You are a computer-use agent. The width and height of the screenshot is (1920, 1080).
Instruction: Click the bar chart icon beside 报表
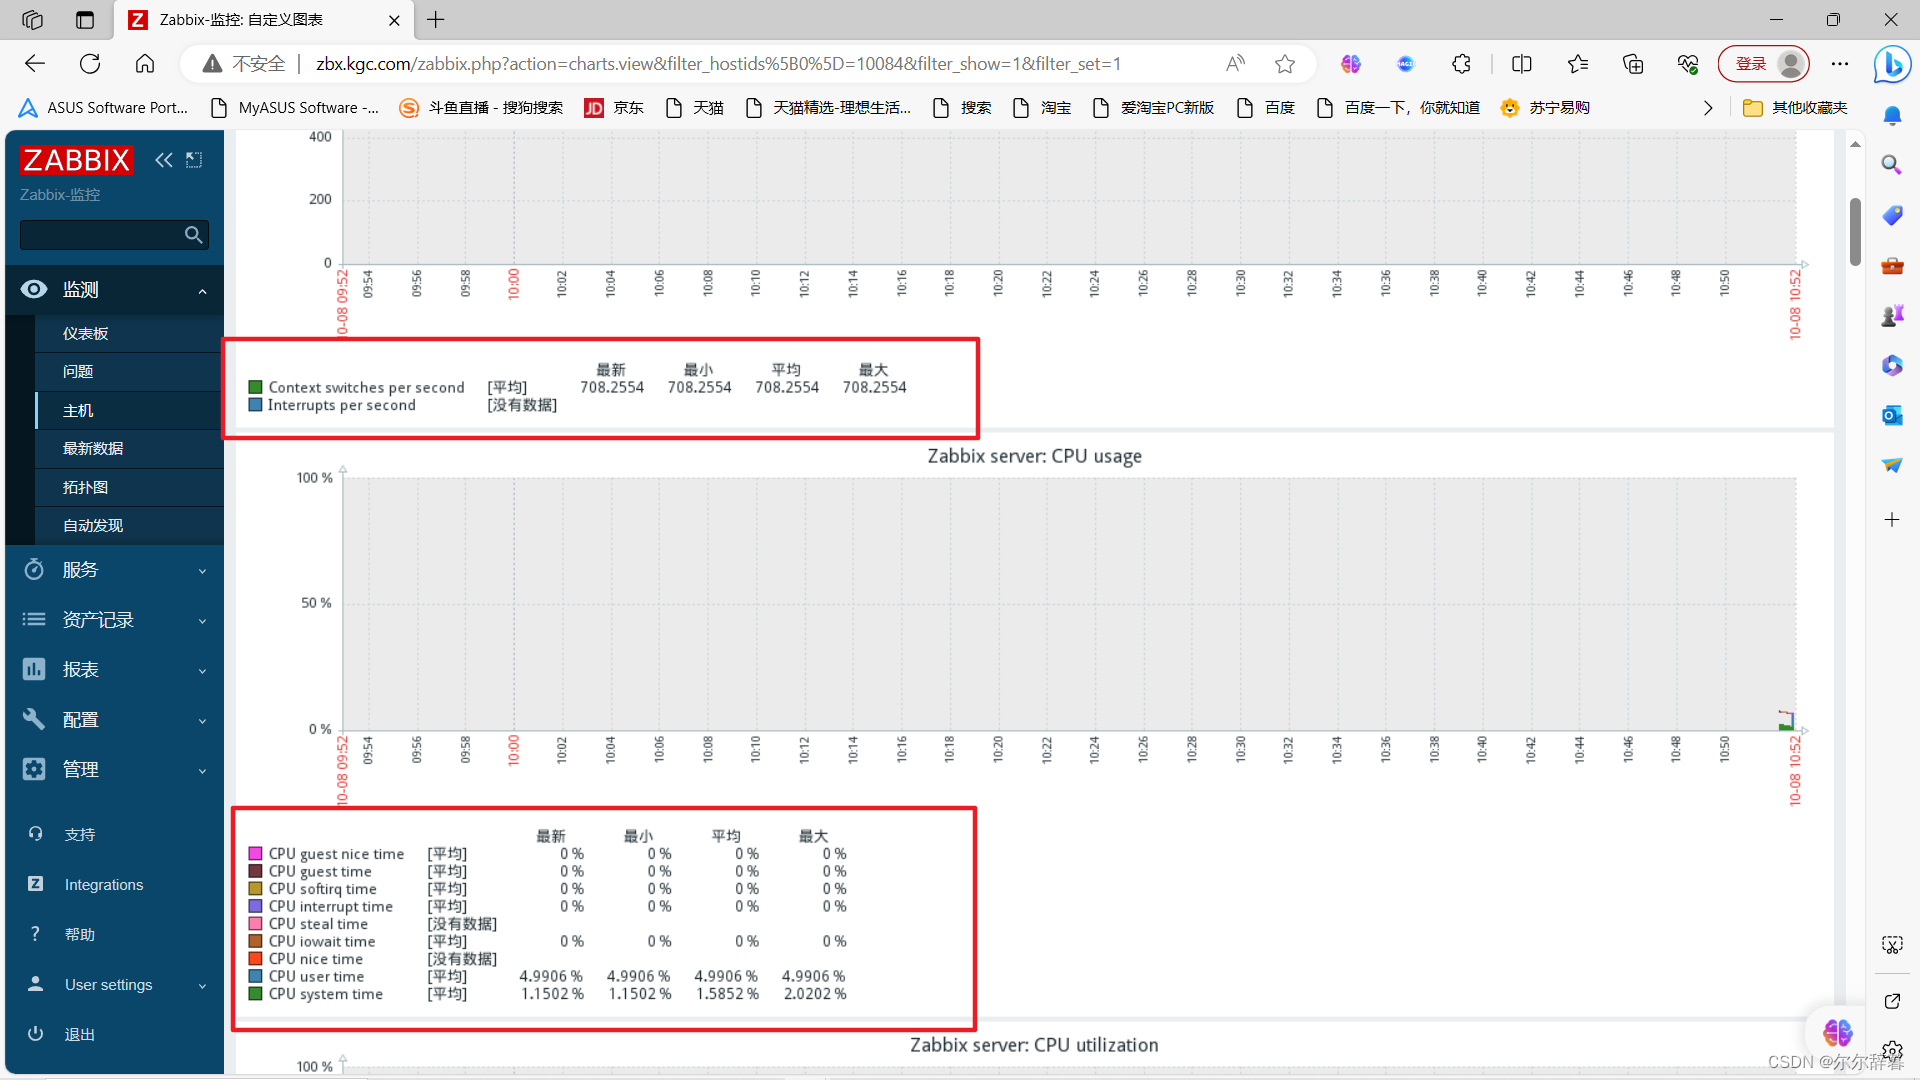(x=34, y=669)
